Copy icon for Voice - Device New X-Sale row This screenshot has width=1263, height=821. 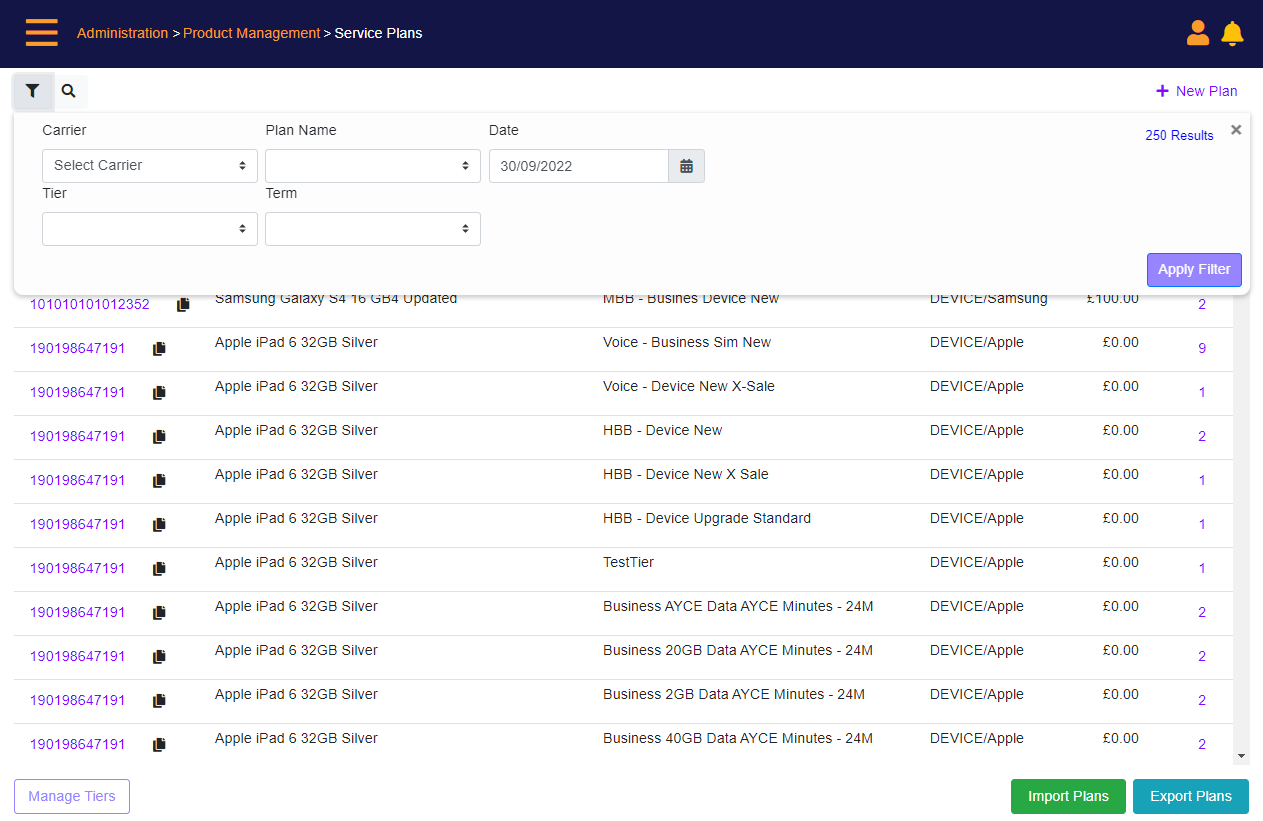point(159,393)
